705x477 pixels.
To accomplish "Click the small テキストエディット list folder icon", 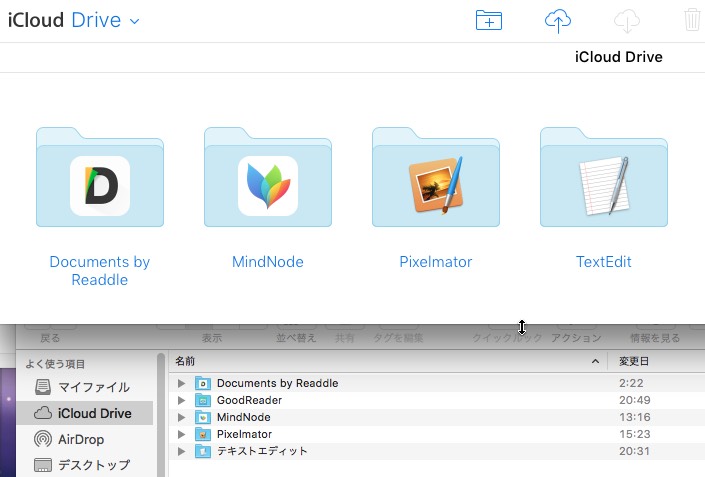I will pos(203,451).
